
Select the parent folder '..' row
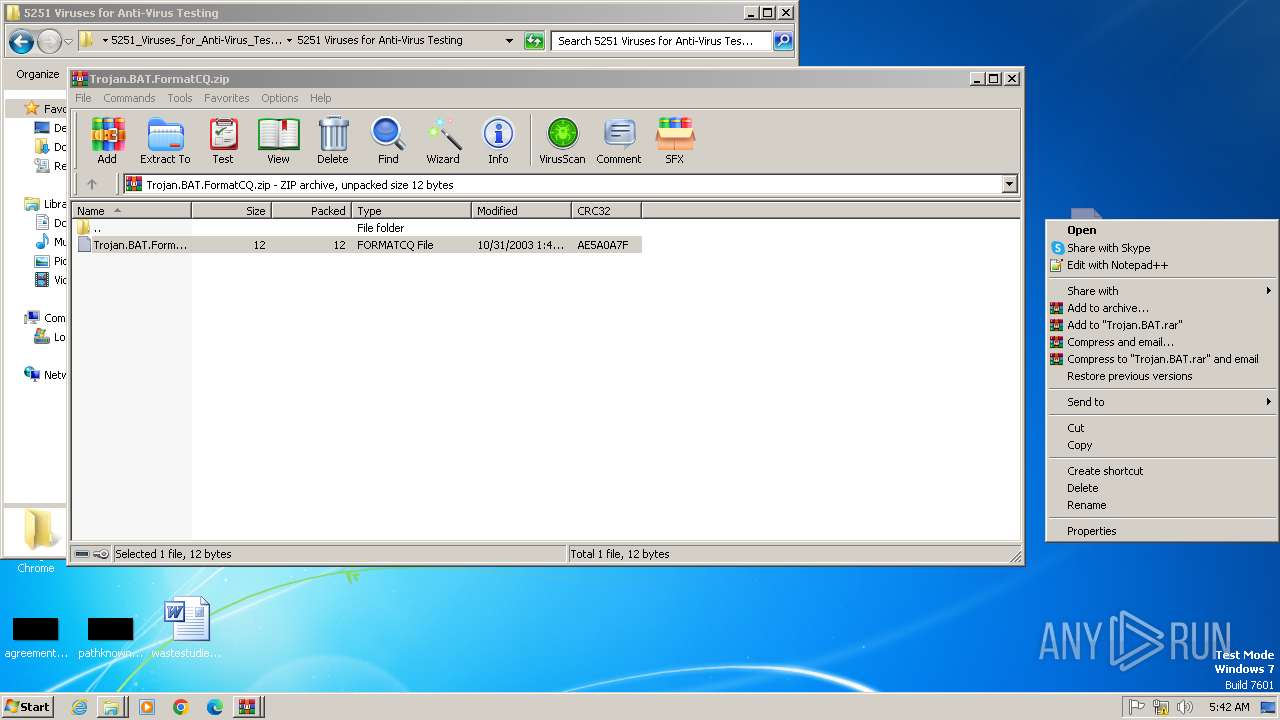coord(357,227)
